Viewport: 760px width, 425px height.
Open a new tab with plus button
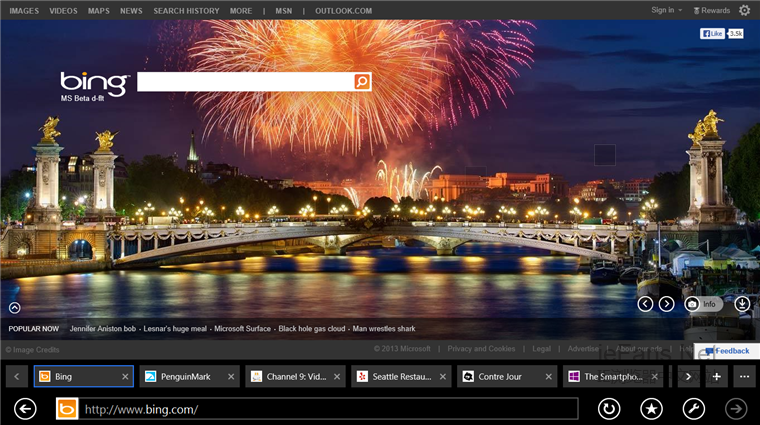[716, 377]
